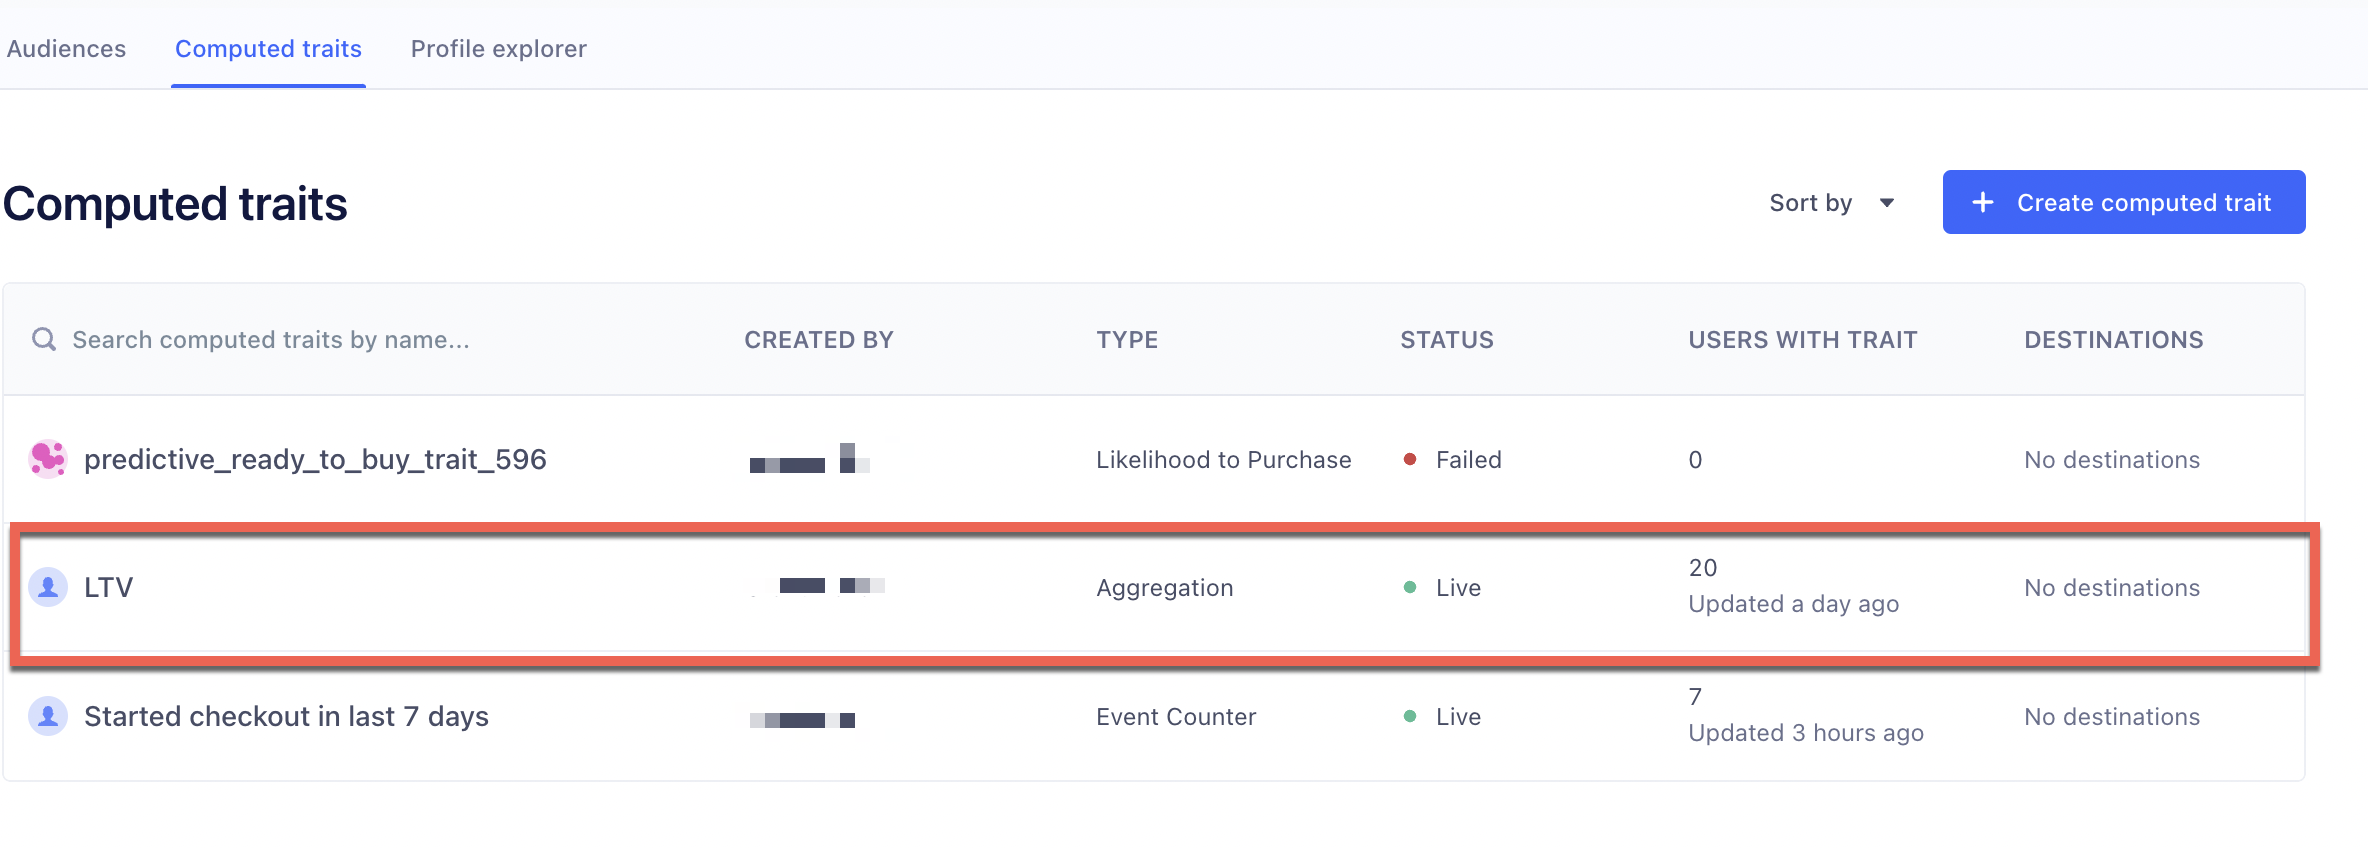Click the green Live dot for LTV
The image size is (2368, 848).
pyautogui.click(x=1410, y=587)
